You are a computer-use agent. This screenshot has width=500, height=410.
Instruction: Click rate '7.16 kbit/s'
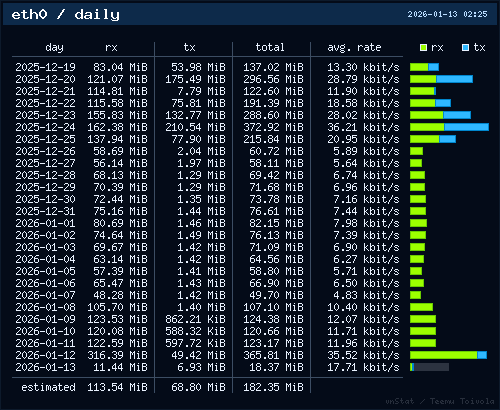point(366,199)
